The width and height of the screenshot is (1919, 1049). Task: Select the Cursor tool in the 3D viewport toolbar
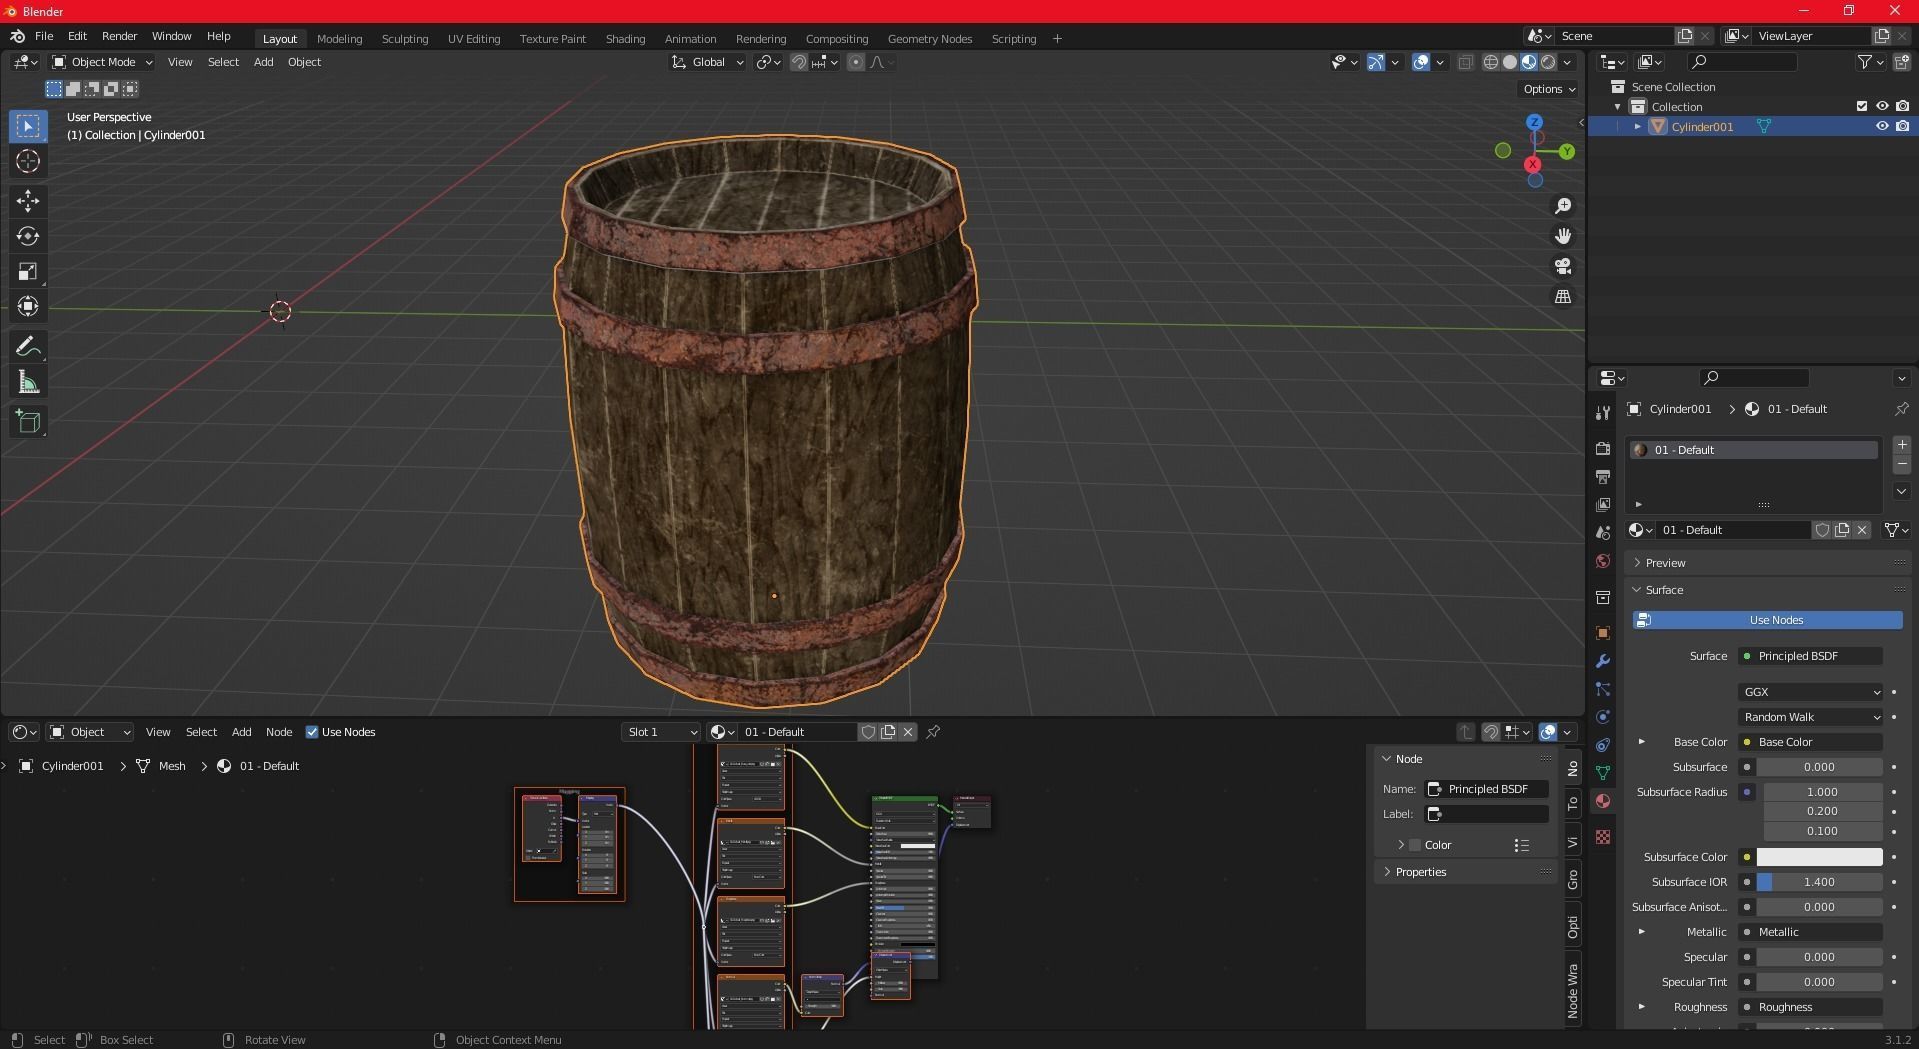(28, 161)
